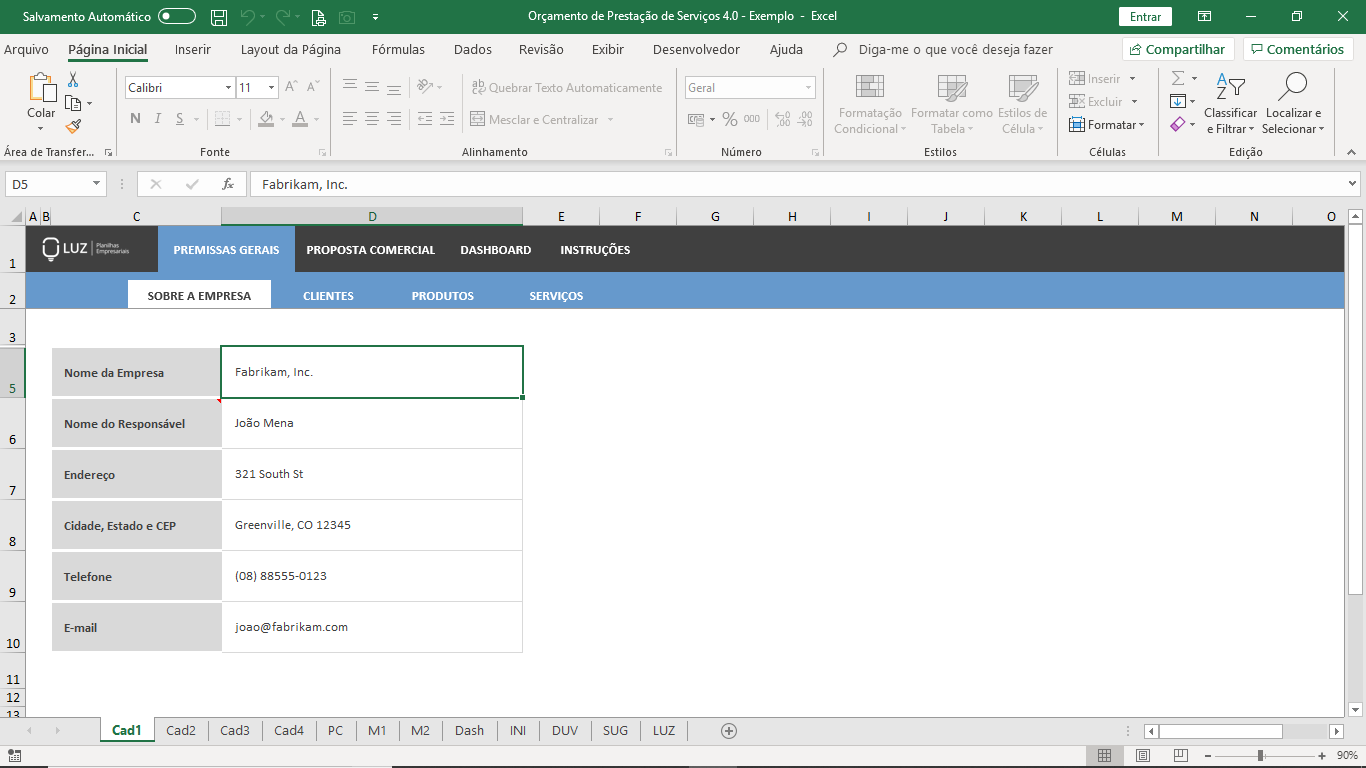The width and height of the screenshot is (1366, 768).
Task: Expand the formula bar
Action: pos(1353,184)
